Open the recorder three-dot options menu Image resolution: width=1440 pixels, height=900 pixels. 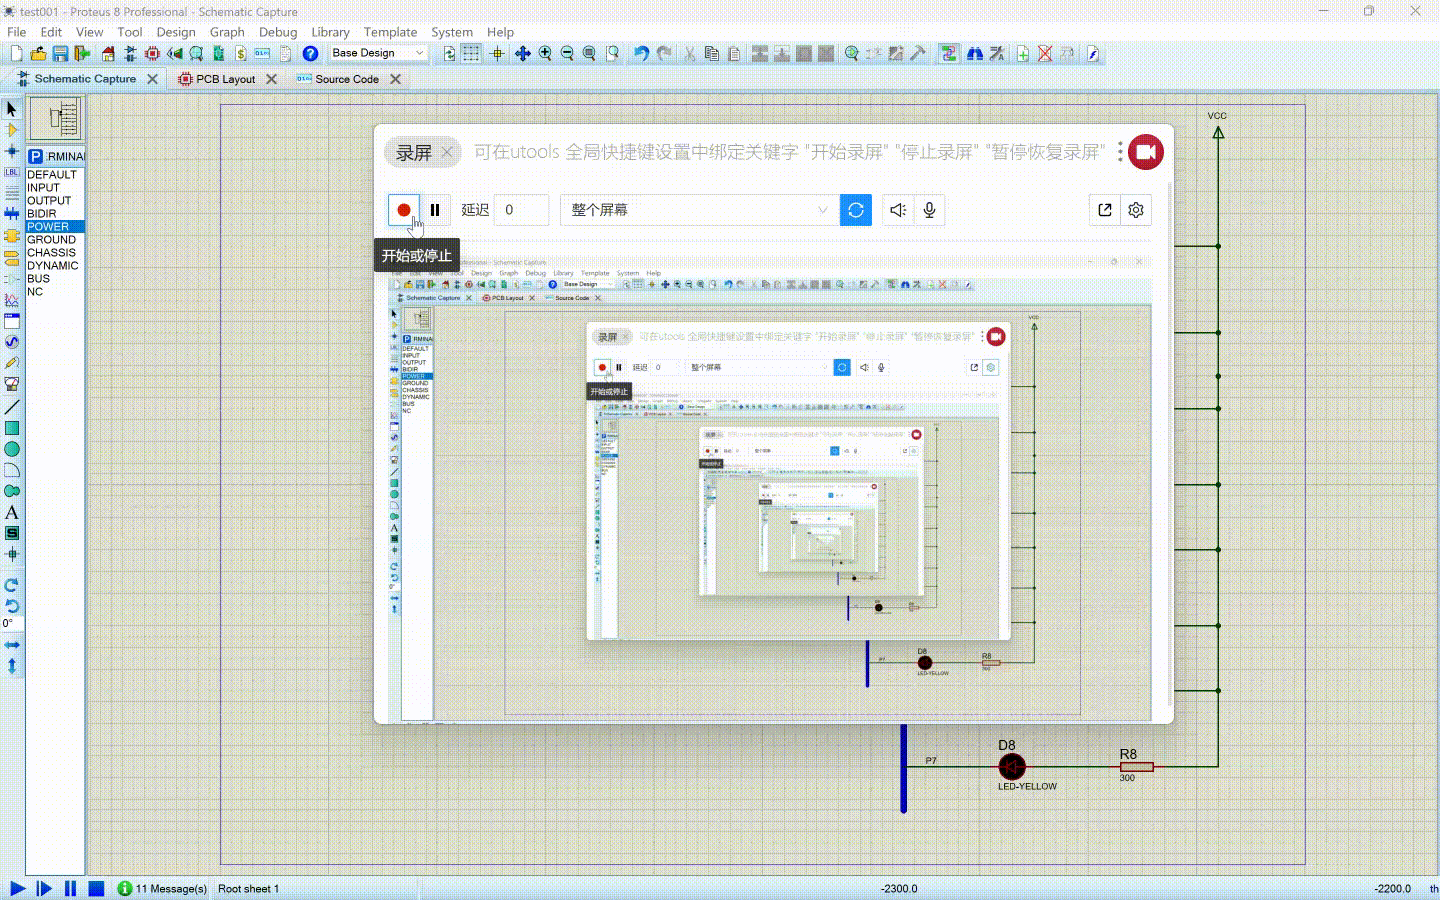(1120, 152)
